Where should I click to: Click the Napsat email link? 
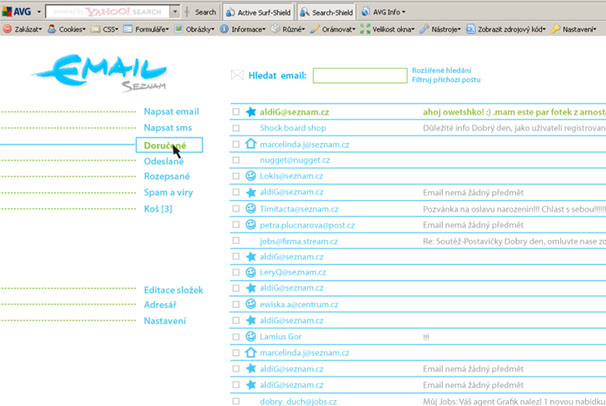coord(171,112)
